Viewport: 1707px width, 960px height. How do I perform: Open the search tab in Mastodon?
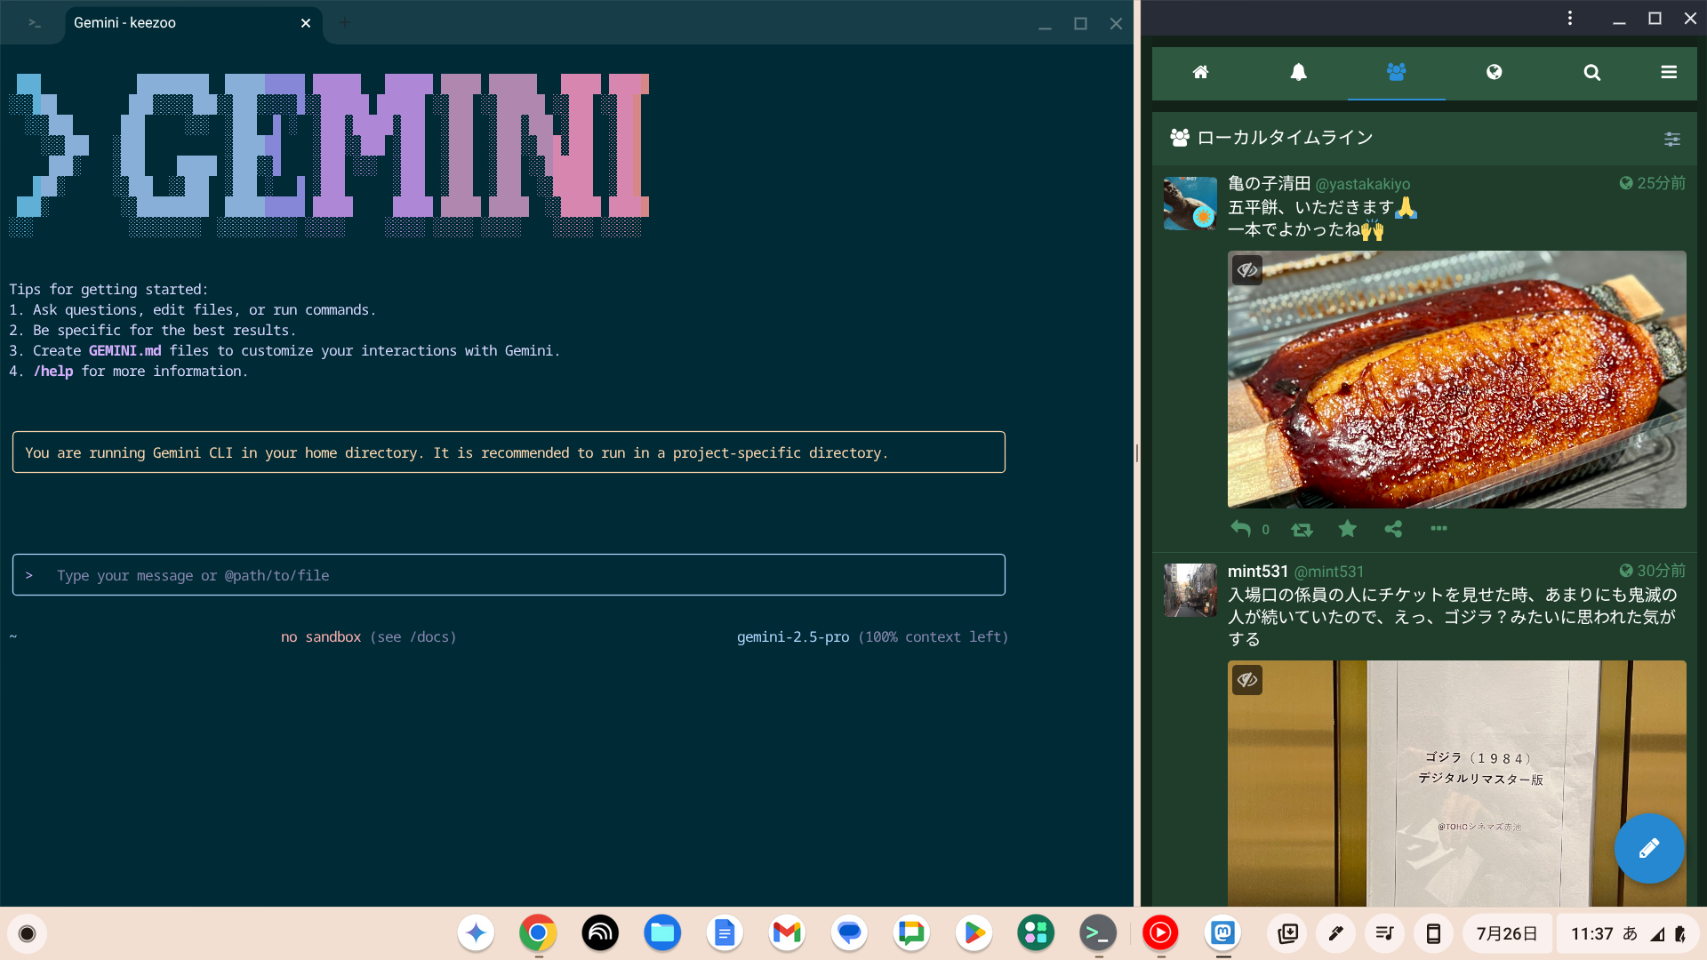[x=1592, y=72]
